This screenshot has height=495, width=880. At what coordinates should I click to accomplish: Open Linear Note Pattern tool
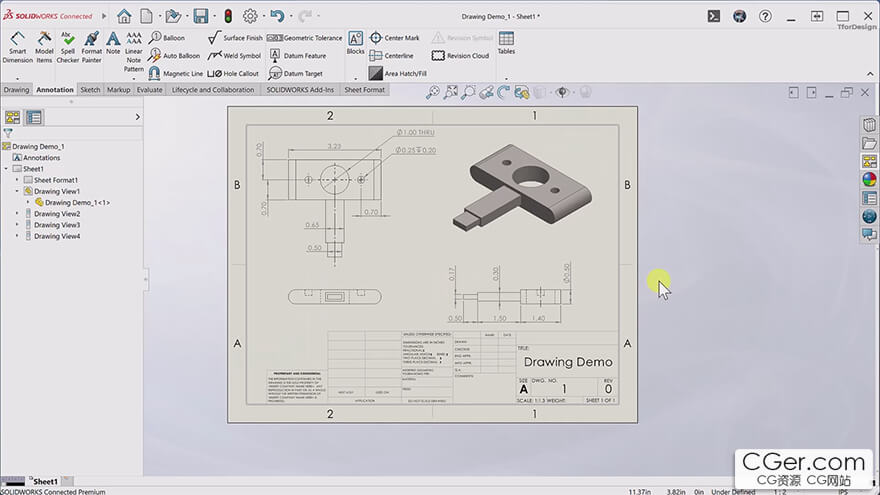tap(134, 52)
